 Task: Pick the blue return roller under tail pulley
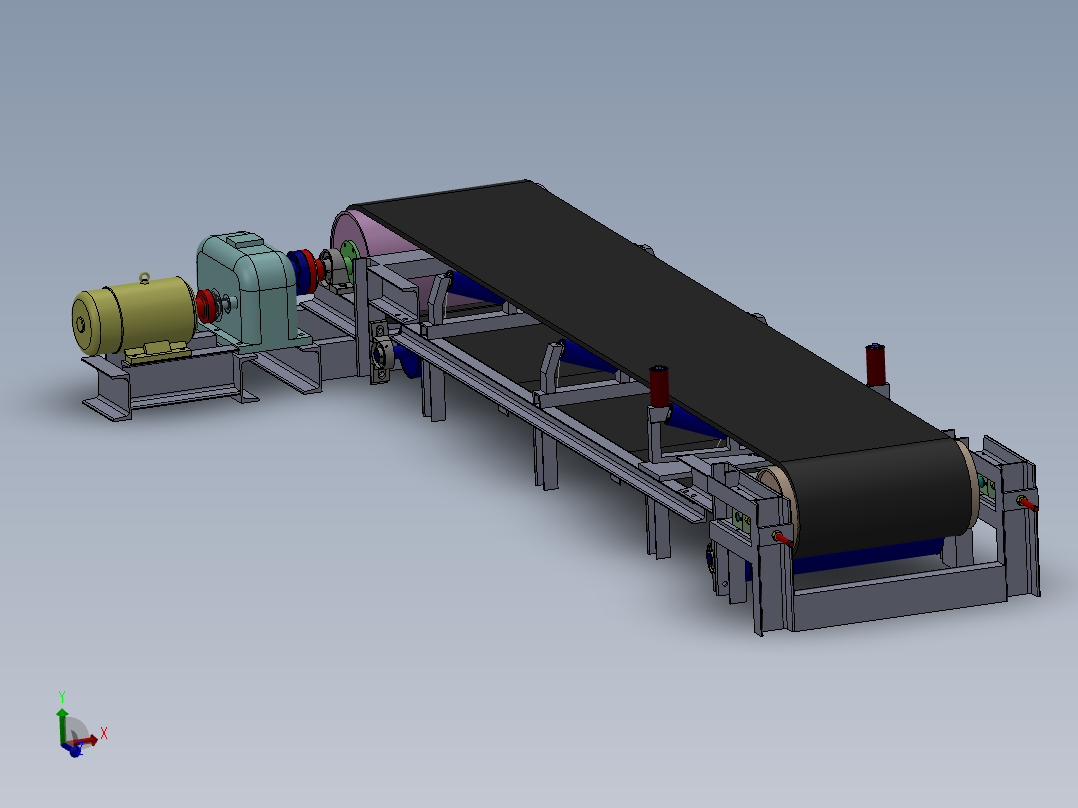868,556
